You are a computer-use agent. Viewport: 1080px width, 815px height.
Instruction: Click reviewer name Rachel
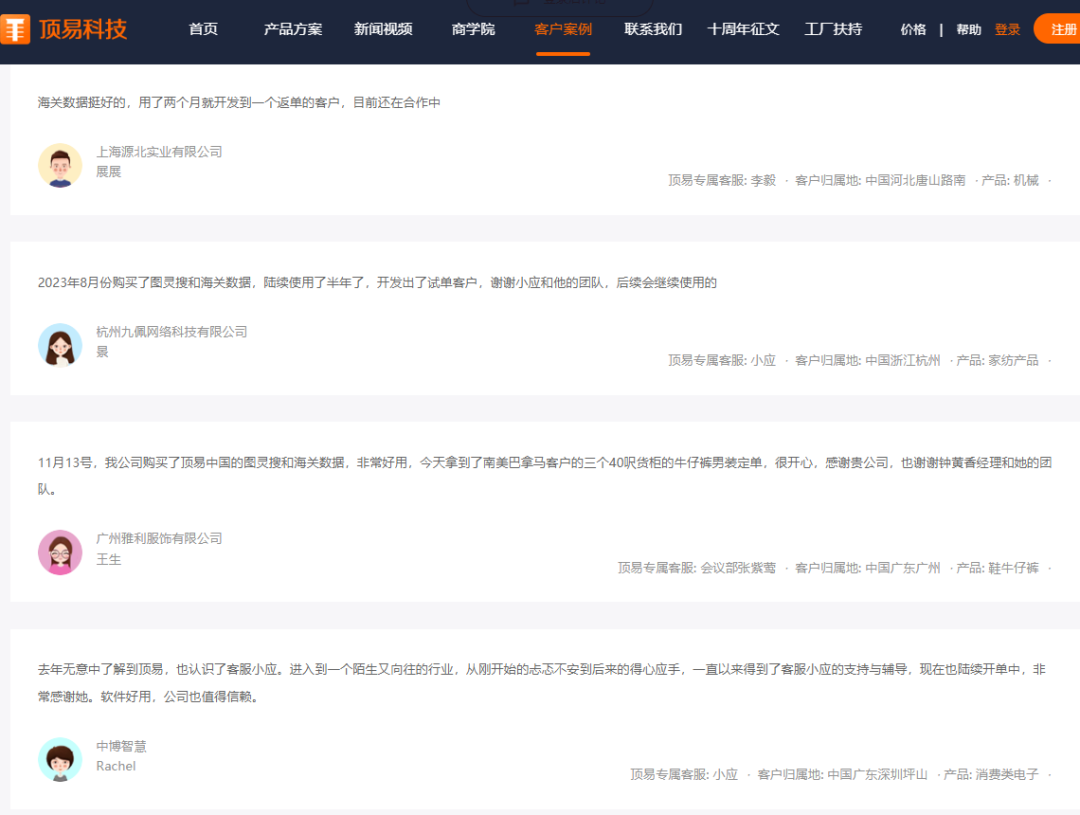pyautogui.click(x=116, y=766)
